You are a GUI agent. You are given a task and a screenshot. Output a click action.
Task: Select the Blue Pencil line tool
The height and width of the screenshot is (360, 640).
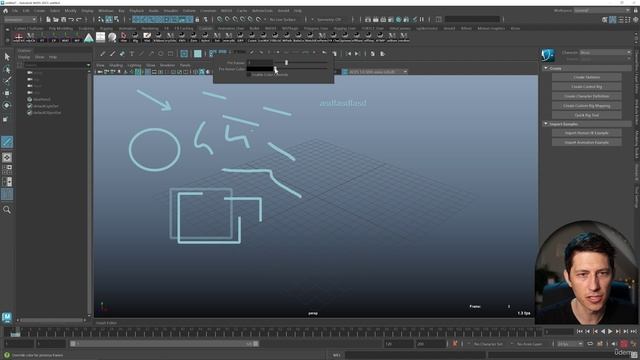point(141,54)
